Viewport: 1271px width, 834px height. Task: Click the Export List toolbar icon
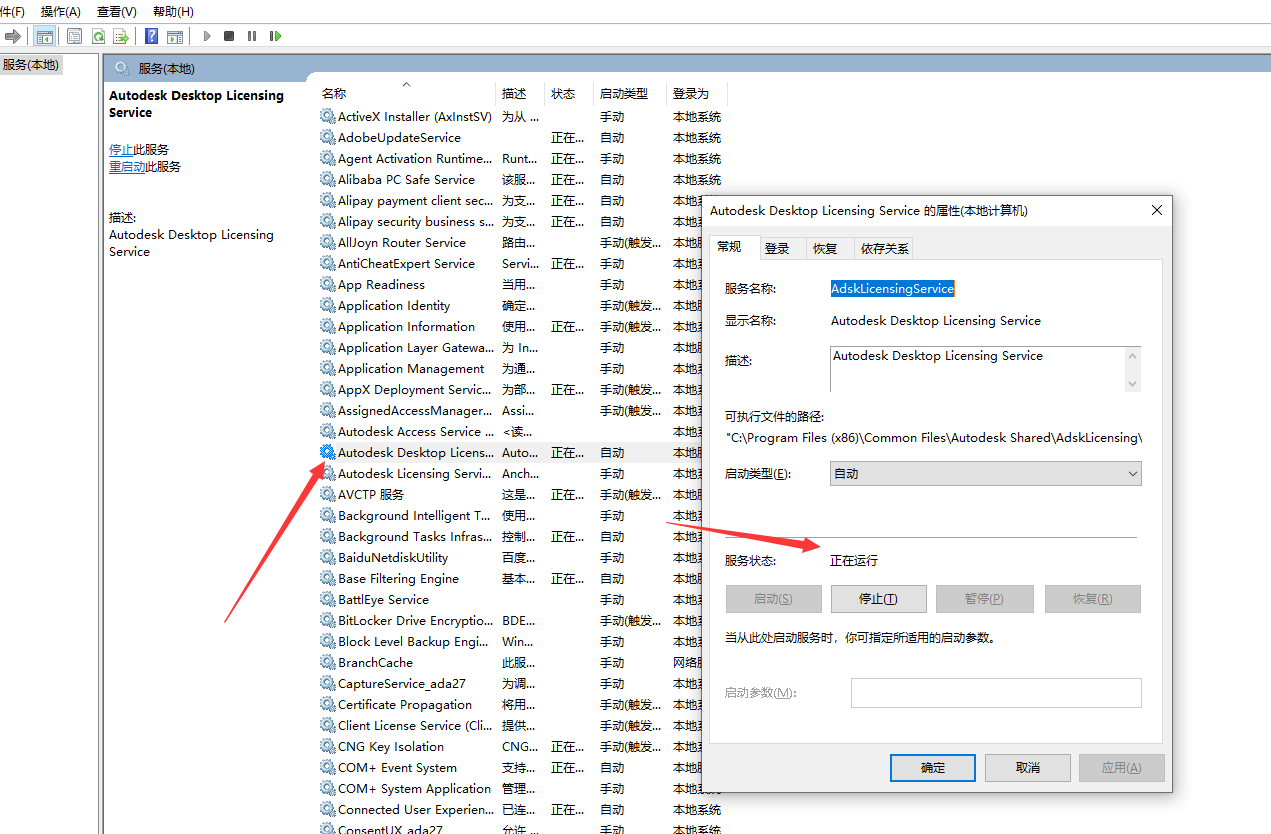(x=121, y=36)
